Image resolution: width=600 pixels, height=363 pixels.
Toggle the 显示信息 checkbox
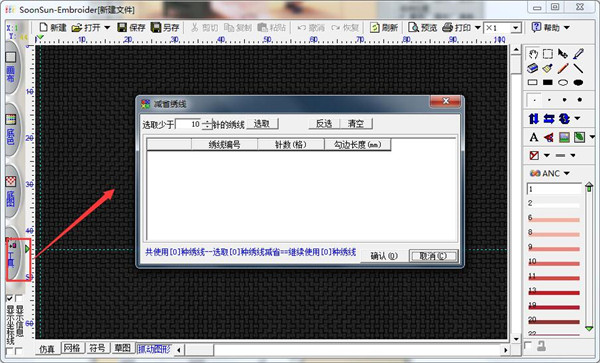[x=18, y=298]
